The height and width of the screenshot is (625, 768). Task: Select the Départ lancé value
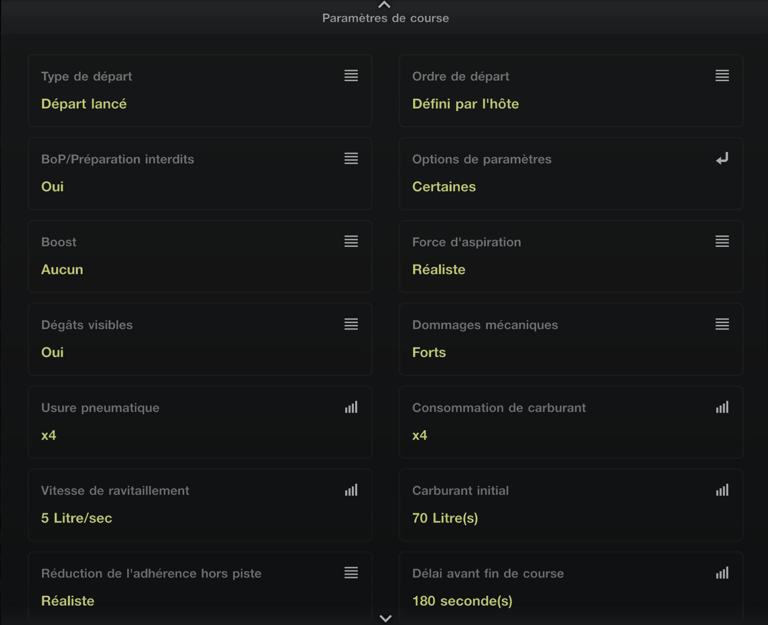84,104
